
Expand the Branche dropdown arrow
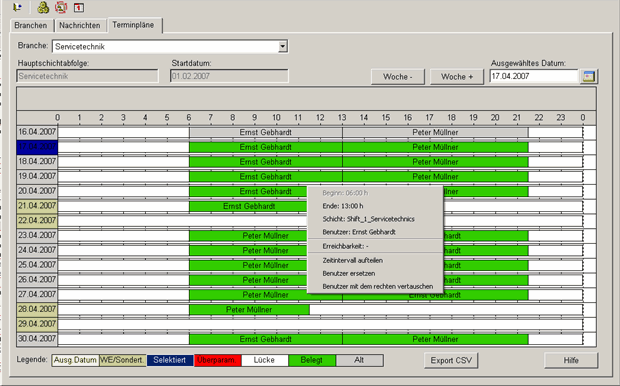click(282, 46)
